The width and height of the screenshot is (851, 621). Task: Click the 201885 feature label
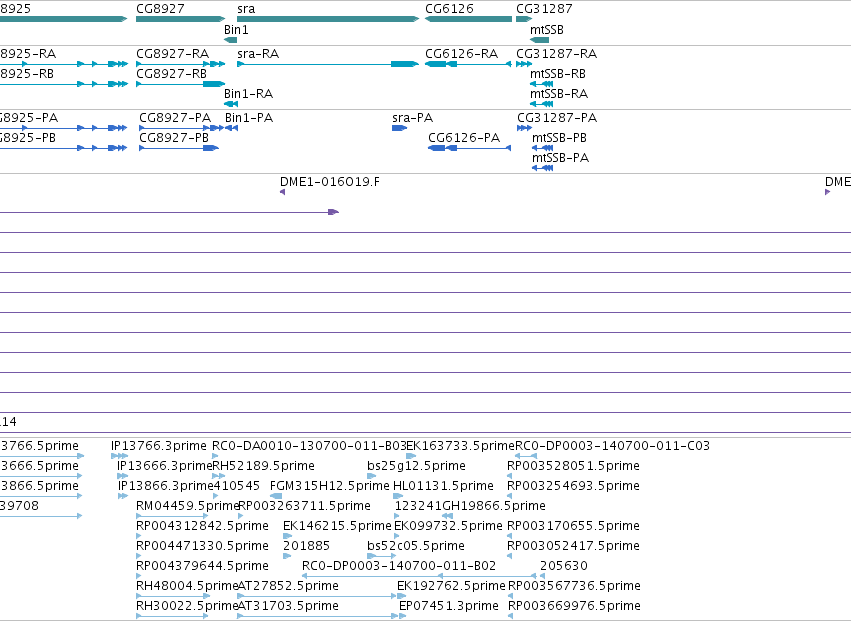pyautogui.click(x=307, y=546)
